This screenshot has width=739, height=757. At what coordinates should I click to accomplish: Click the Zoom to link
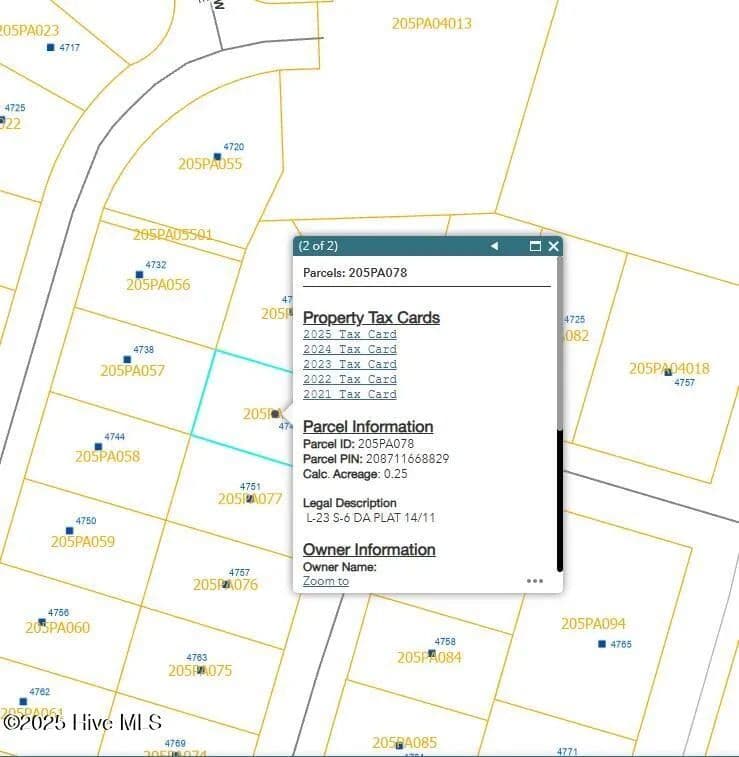326,581
